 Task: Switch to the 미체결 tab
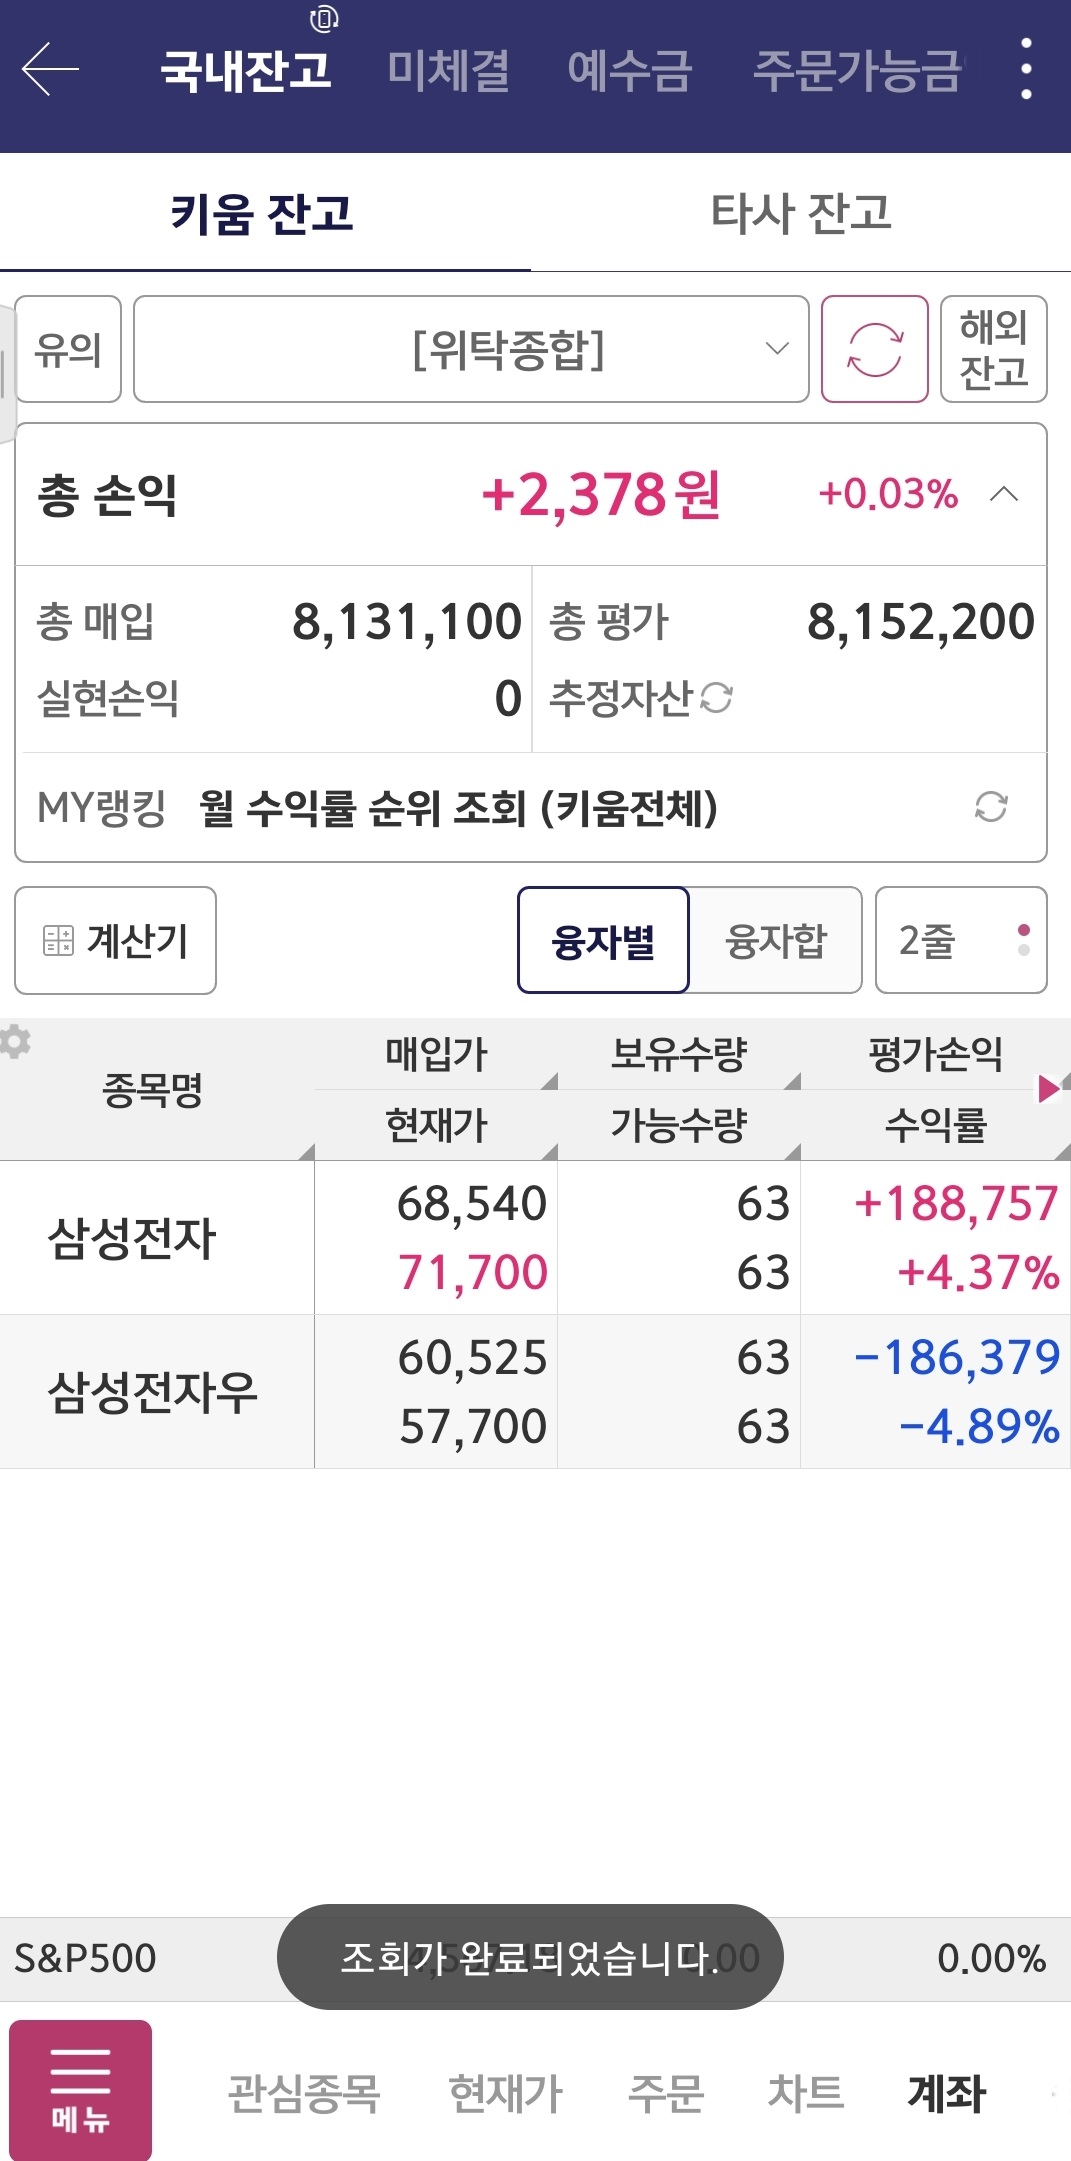449,71
